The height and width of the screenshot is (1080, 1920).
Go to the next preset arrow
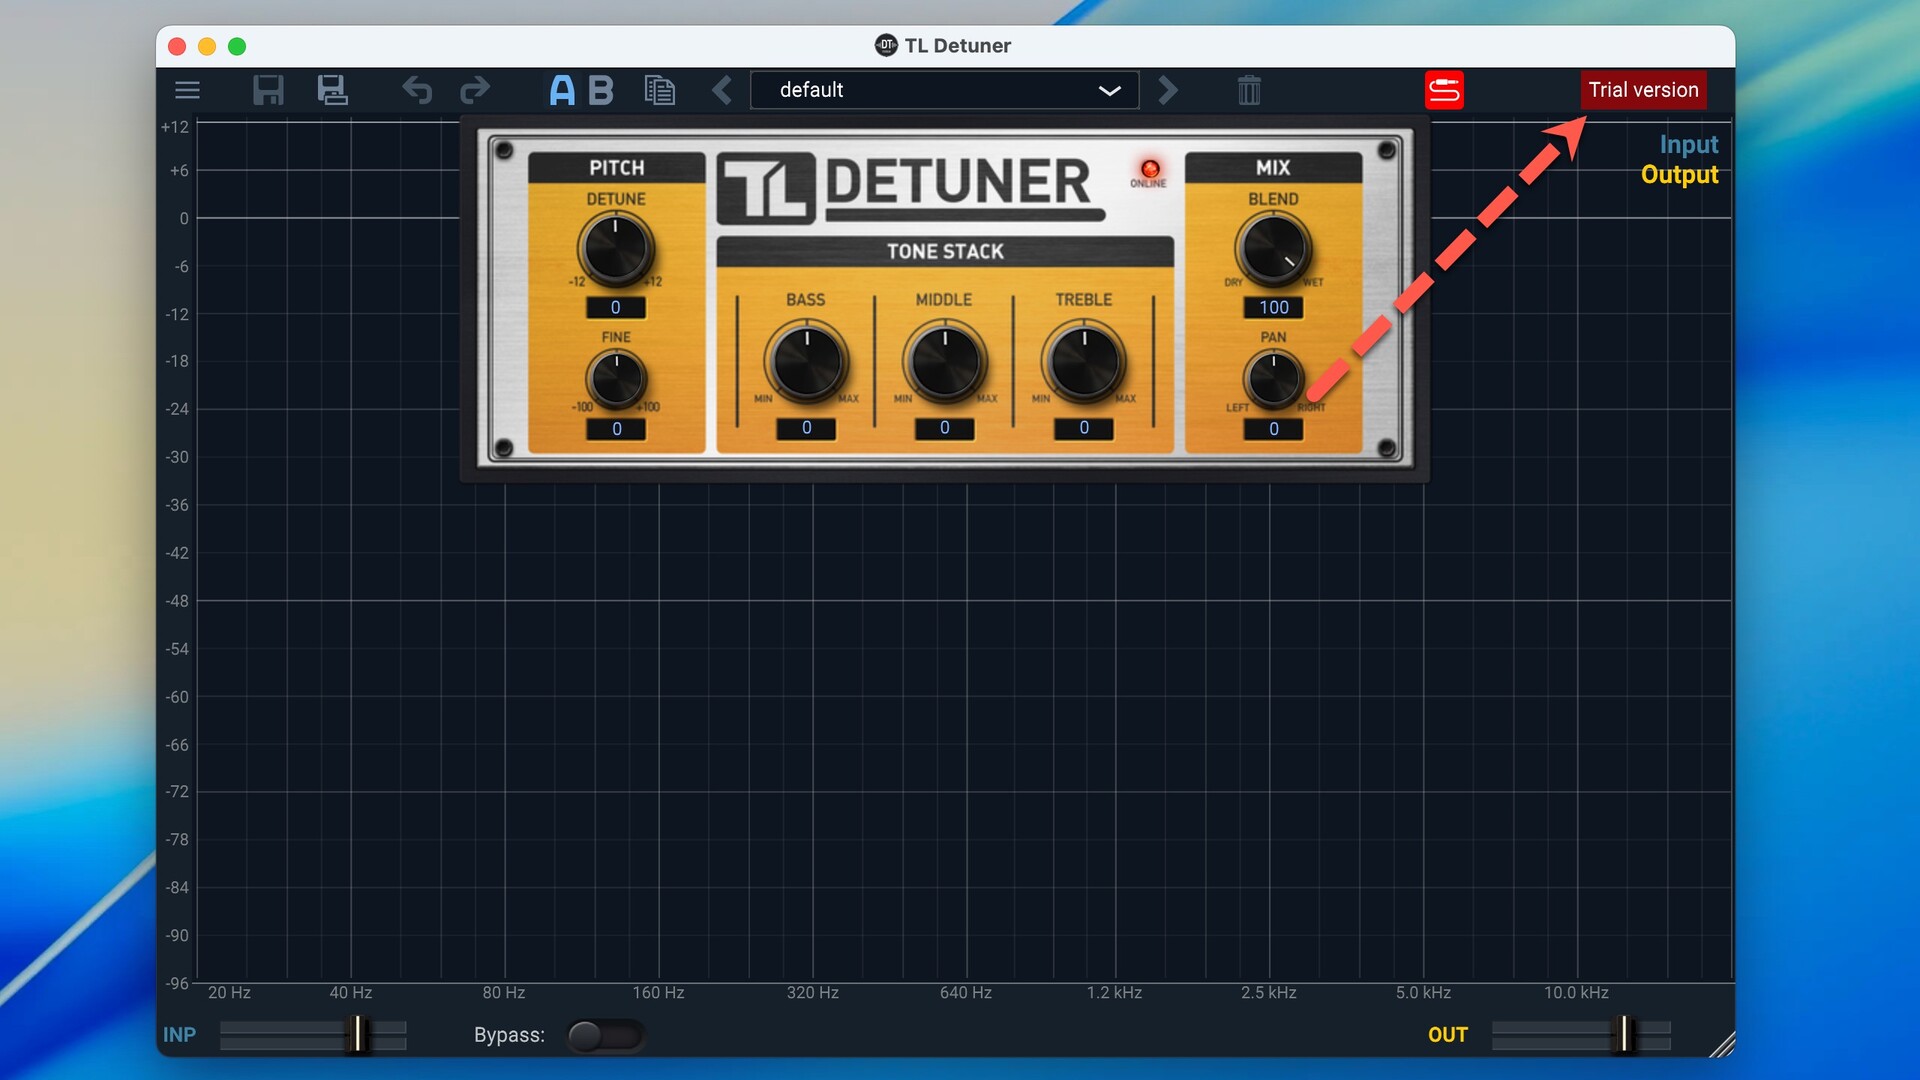tap(1167, 90)
